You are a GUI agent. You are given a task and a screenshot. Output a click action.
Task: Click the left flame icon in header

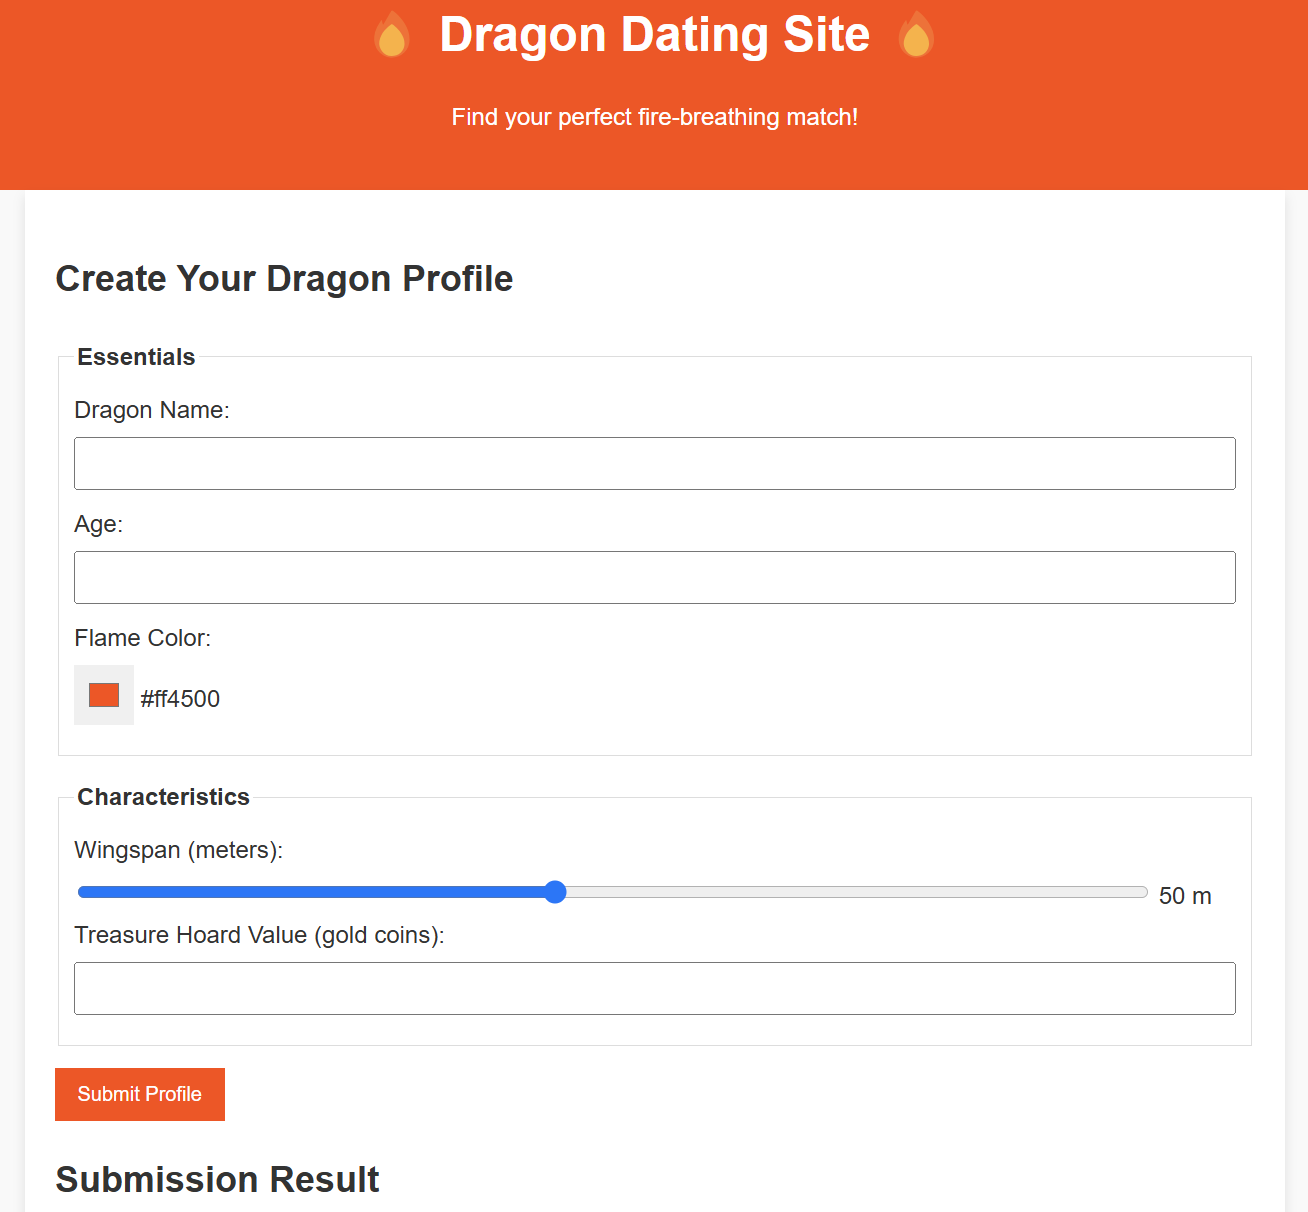coord(392,34)
